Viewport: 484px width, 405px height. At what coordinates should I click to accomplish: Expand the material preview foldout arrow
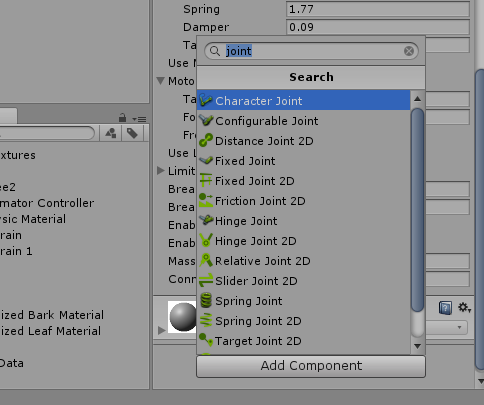(161, 330)
